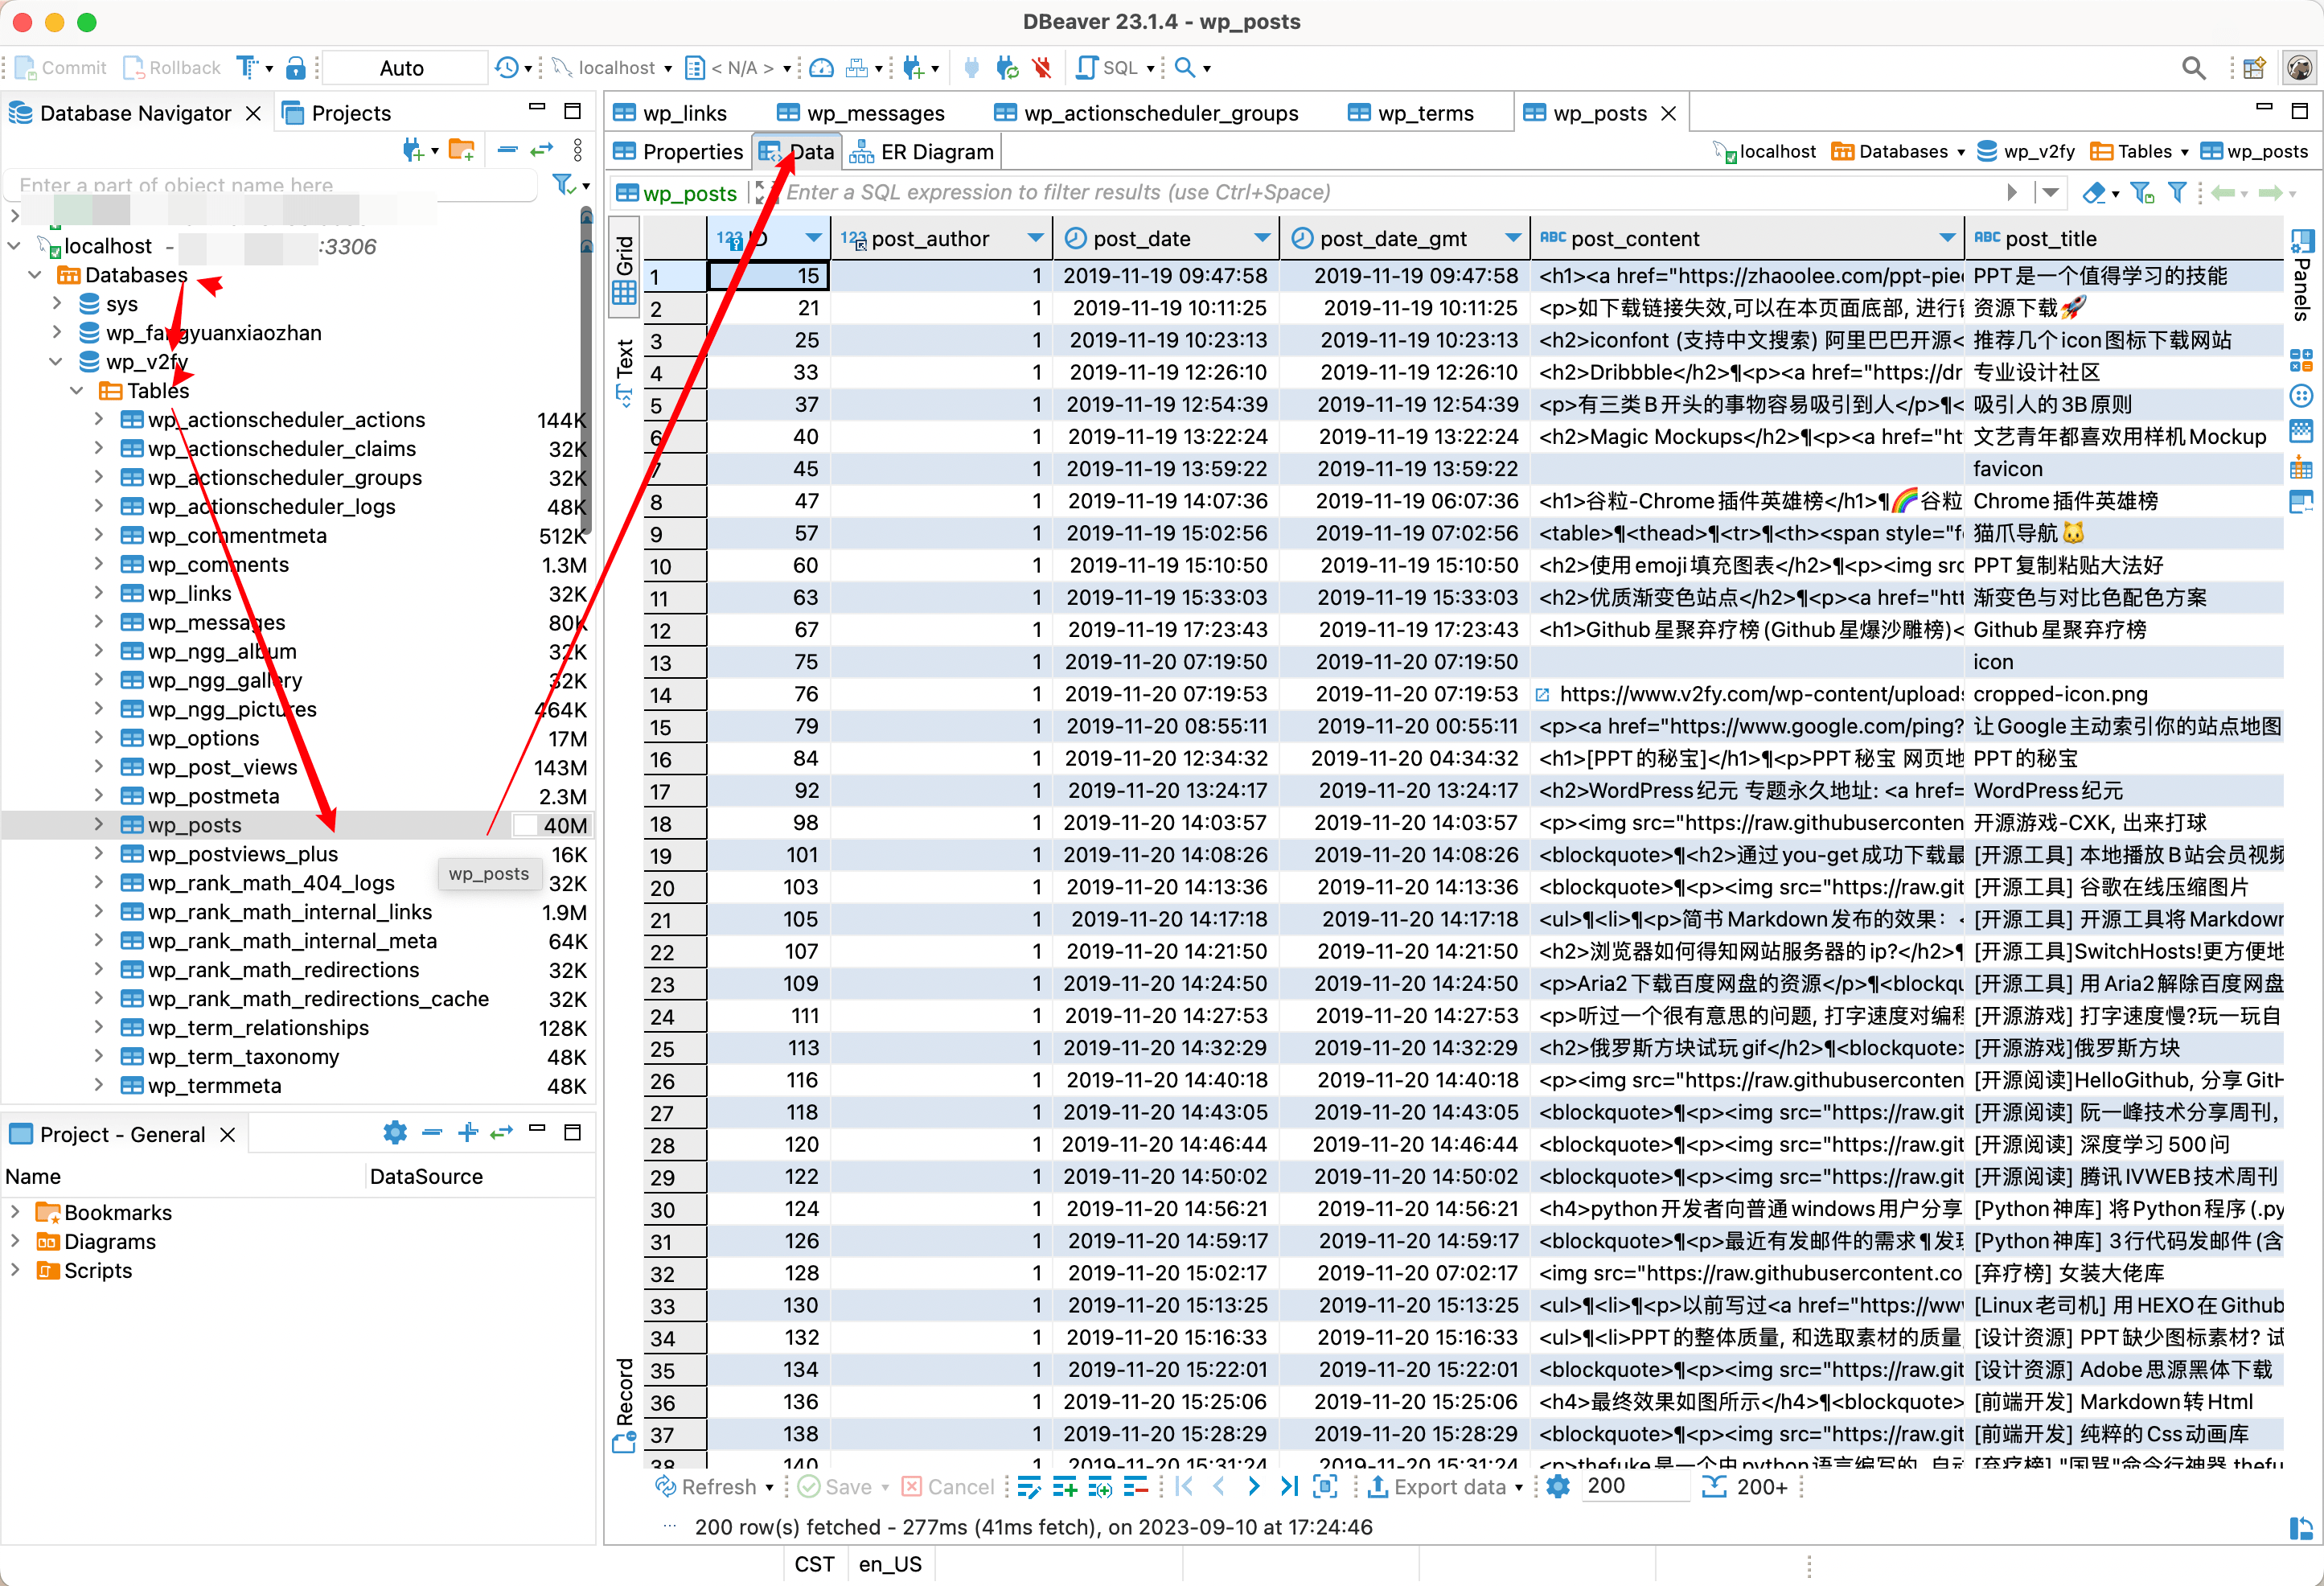The image size is (2324, 1586).
Task: Open navigator view menu three-dots icon
Action: (578, 150)
